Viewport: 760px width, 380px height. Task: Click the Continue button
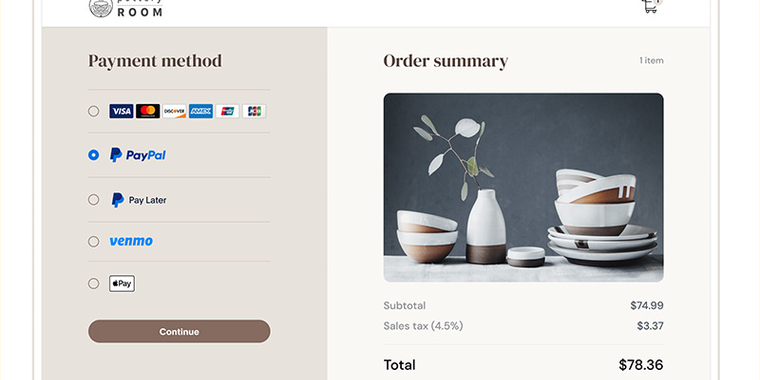pyautogui.click(x=179, y=332)
